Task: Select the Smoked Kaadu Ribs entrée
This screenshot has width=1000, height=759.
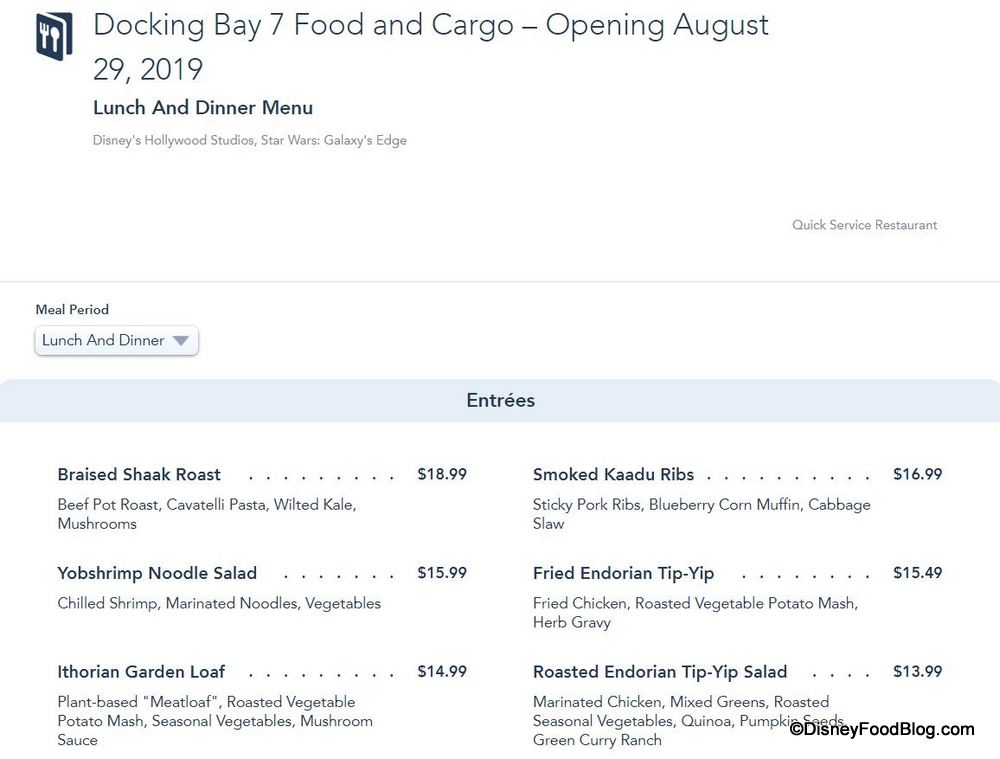Action: click(613, 475)
